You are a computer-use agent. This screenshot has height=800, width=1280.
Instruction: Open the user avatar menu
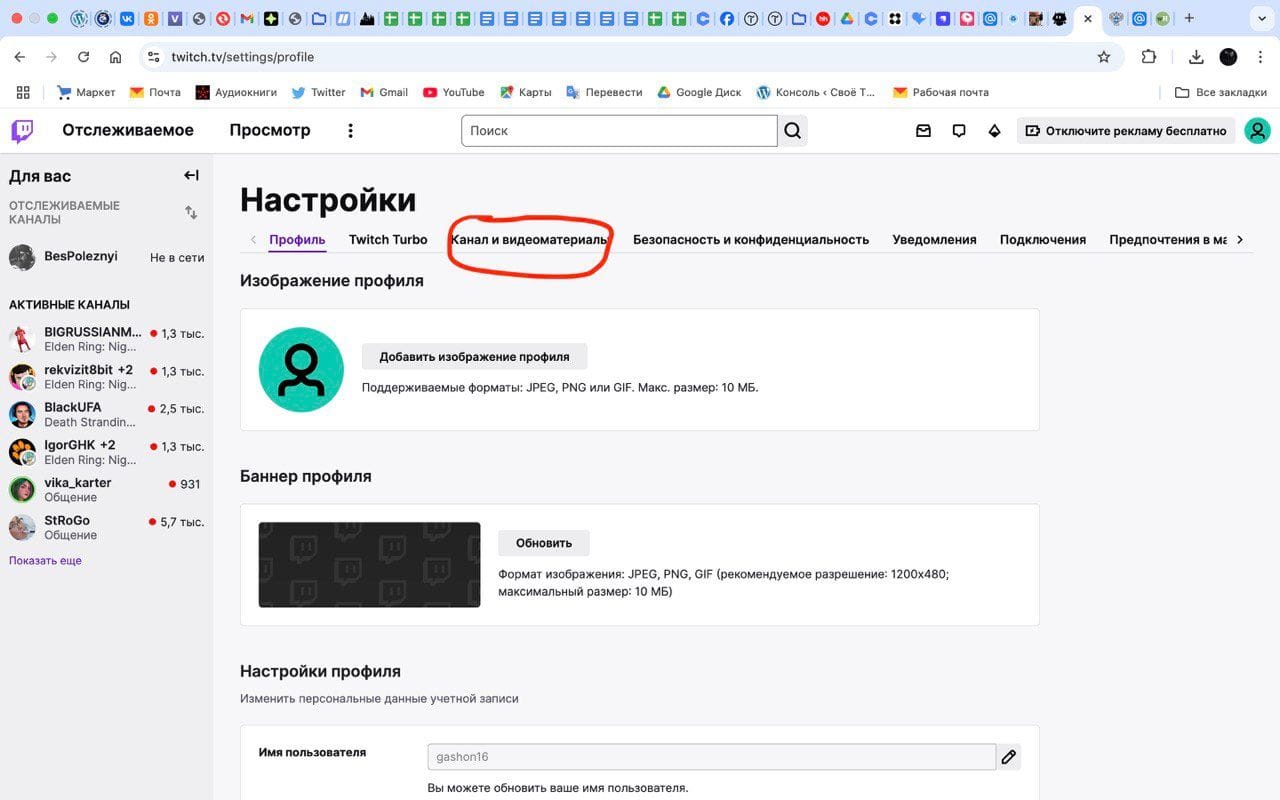(1257, 131)
